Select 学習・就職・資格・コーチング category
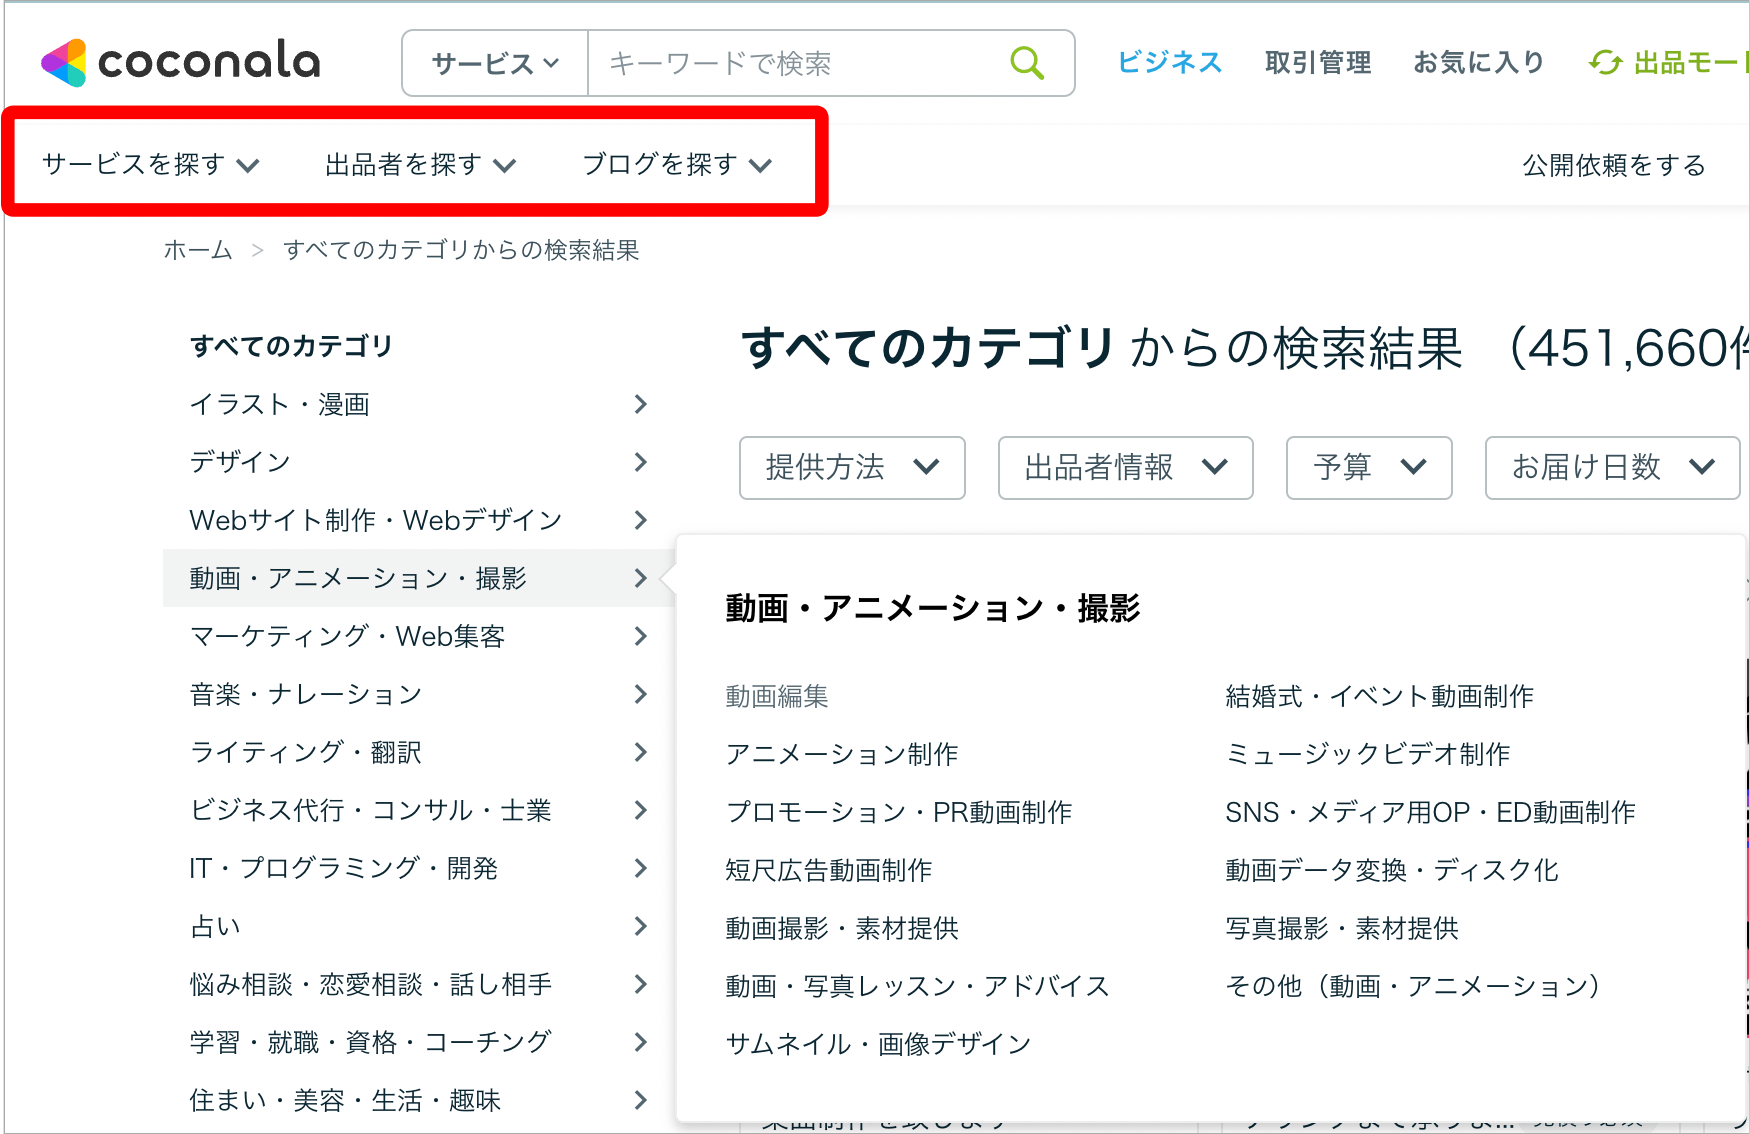Screen dimensions: 1750x1134 point(419,1042)
